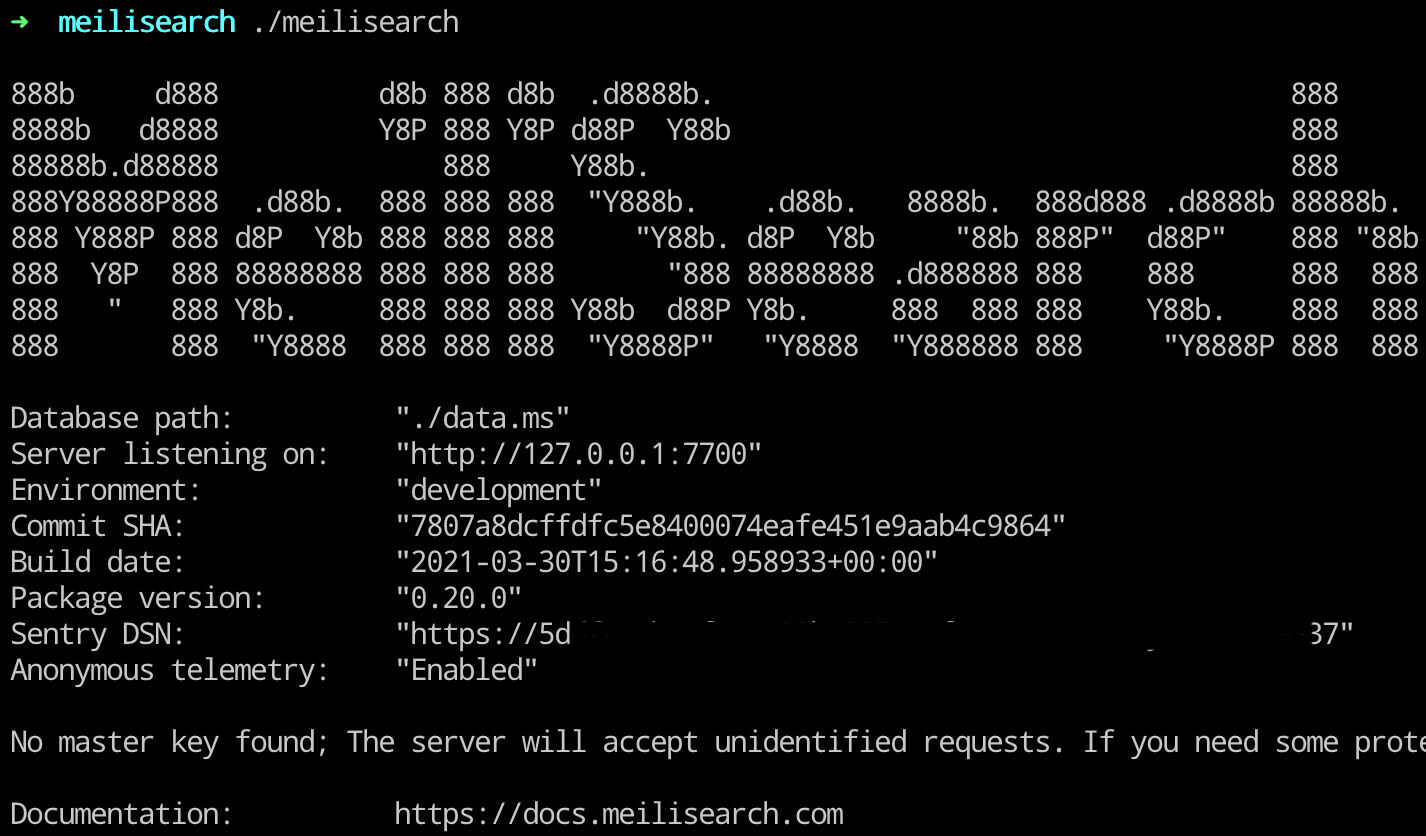This screenshot has height=836, width=1426.
Task: Click the ./data.ms database path value
Action: coord(483,418)
